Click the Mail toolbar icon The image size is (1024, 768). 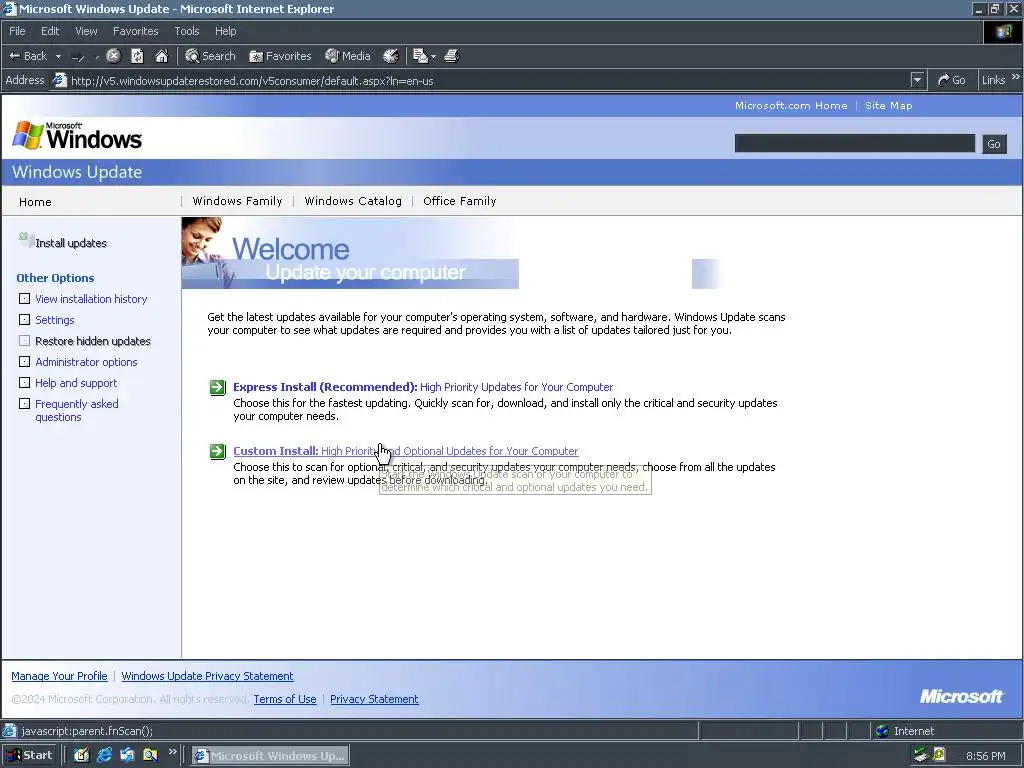[420, 56]
